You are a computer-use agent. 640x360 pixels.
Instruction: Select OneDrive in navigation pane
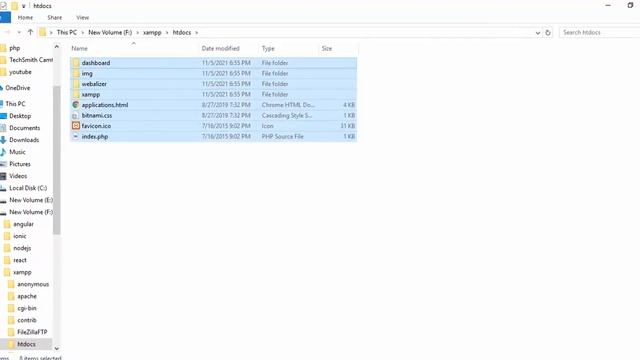(x=18, y=88)
